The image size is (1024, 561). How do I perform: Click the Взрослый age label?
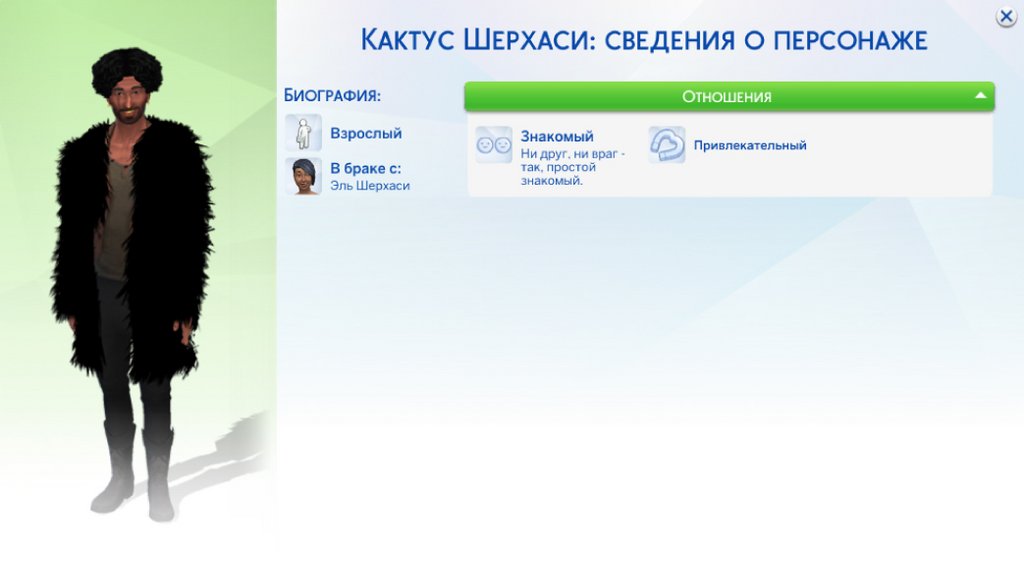(366, 133)
